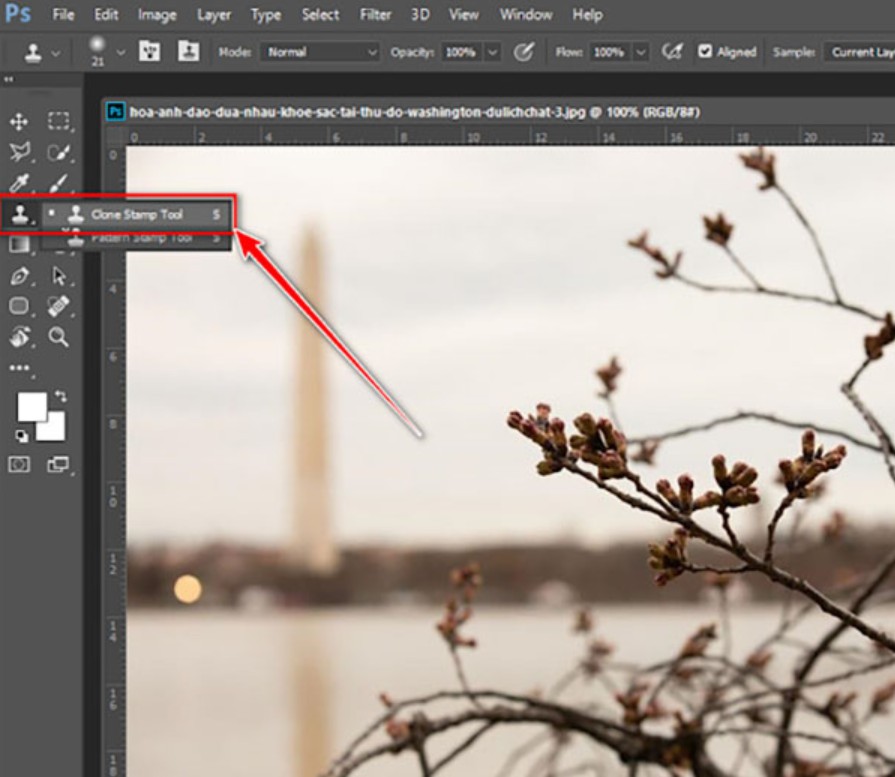Viewport: 895px width, 777px height.
Task: Open the Sample dropdown showing Current Layer
Action: (860, 52)
